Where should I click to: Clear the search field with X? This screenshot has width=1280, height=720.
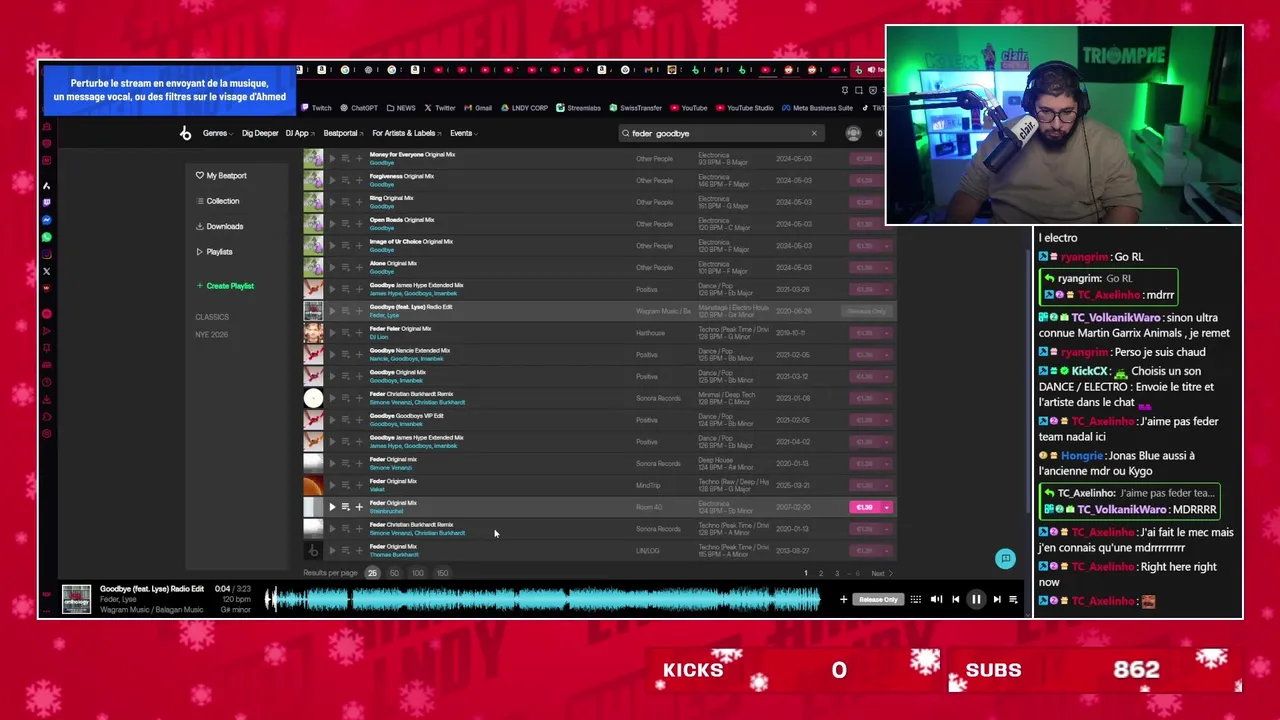point(814,133)
